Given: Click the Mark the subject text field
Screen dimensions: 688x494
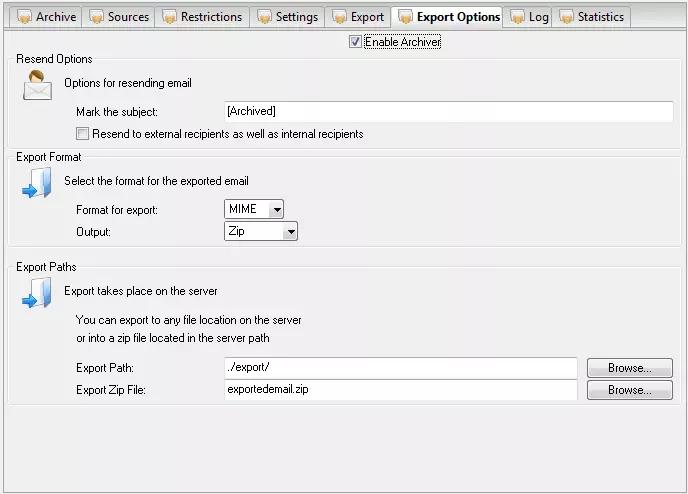Looking at the screenshot, I should pos(449,111).
